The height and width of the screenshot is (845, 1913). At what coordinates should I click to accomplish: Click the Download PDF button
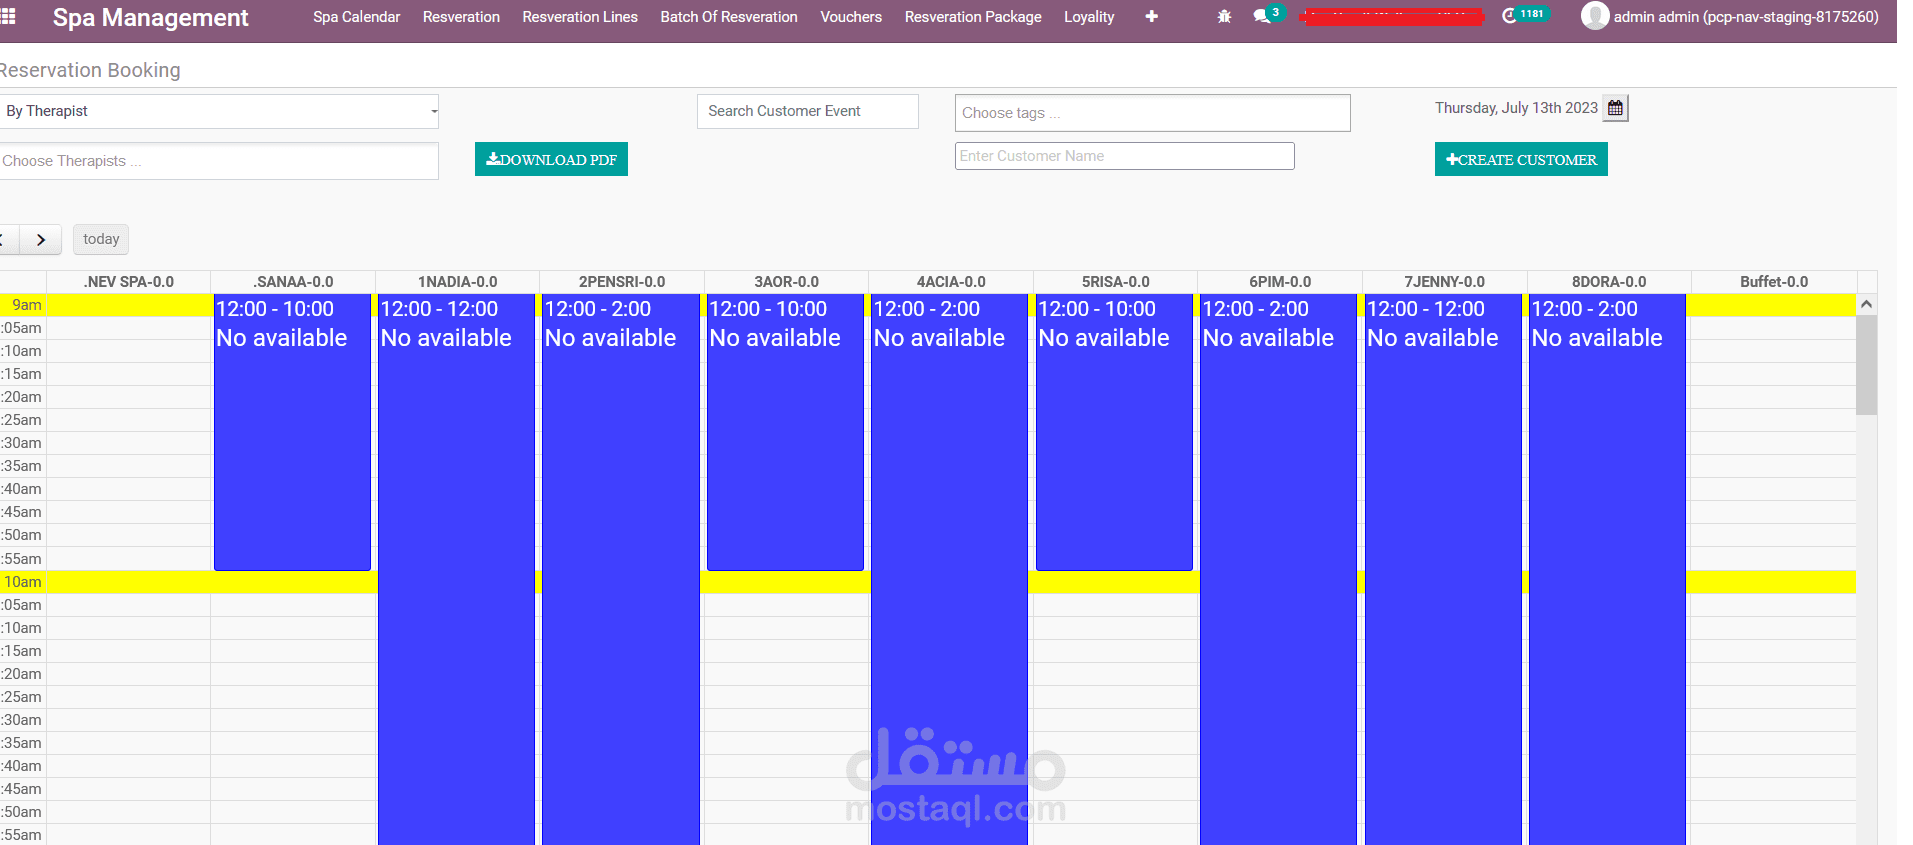pyautogui.click(x=551, y=159)
